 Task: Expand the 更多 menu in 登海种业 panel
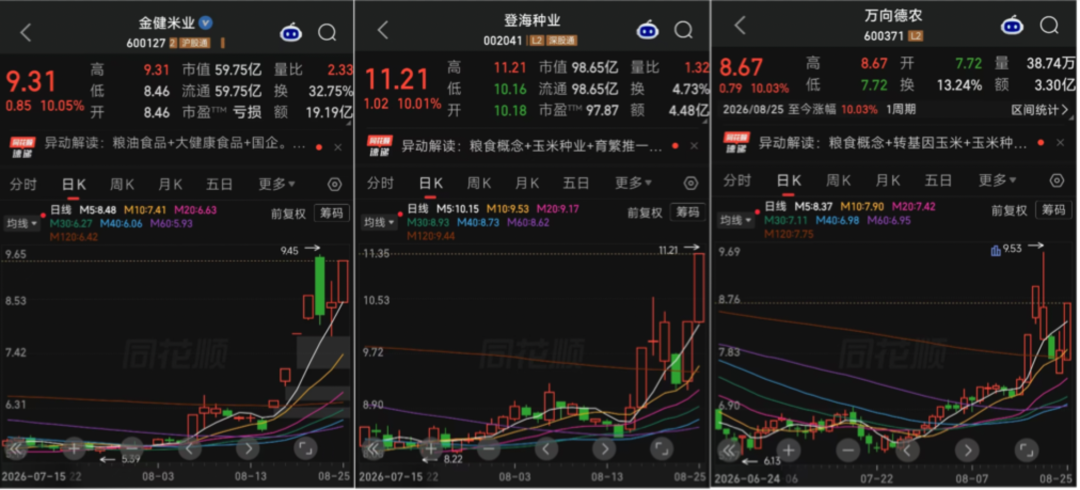coord(634,183)
